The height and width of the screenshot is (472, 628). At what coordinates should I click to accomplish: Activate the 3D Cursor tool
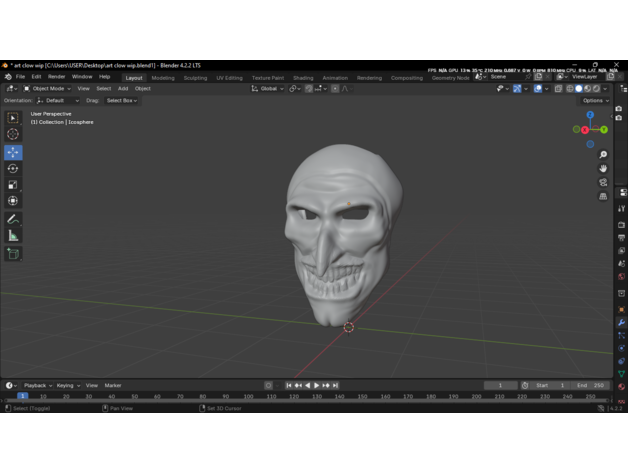pos(13,134)
